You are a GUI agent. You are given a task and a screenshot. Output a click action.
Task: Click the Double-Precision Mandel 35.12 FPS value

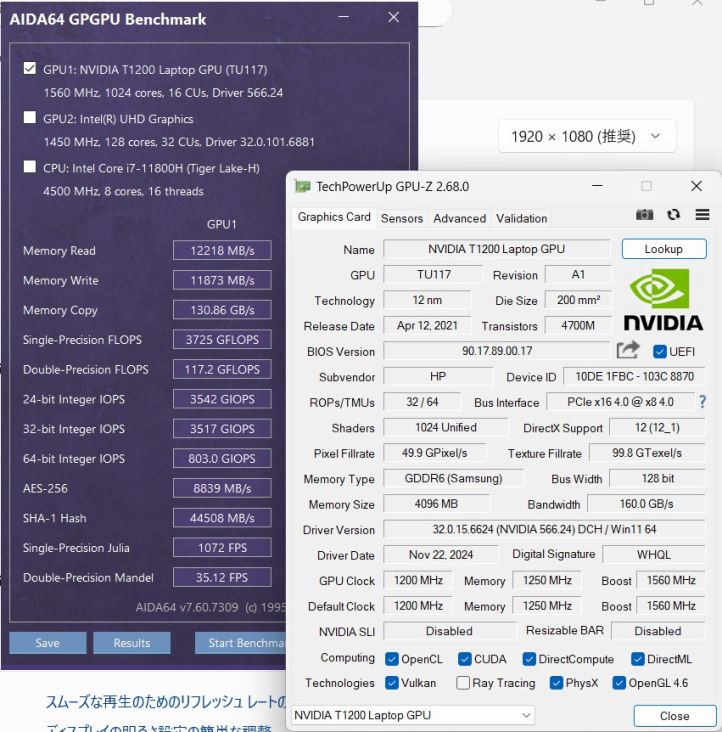click(222, 577)
